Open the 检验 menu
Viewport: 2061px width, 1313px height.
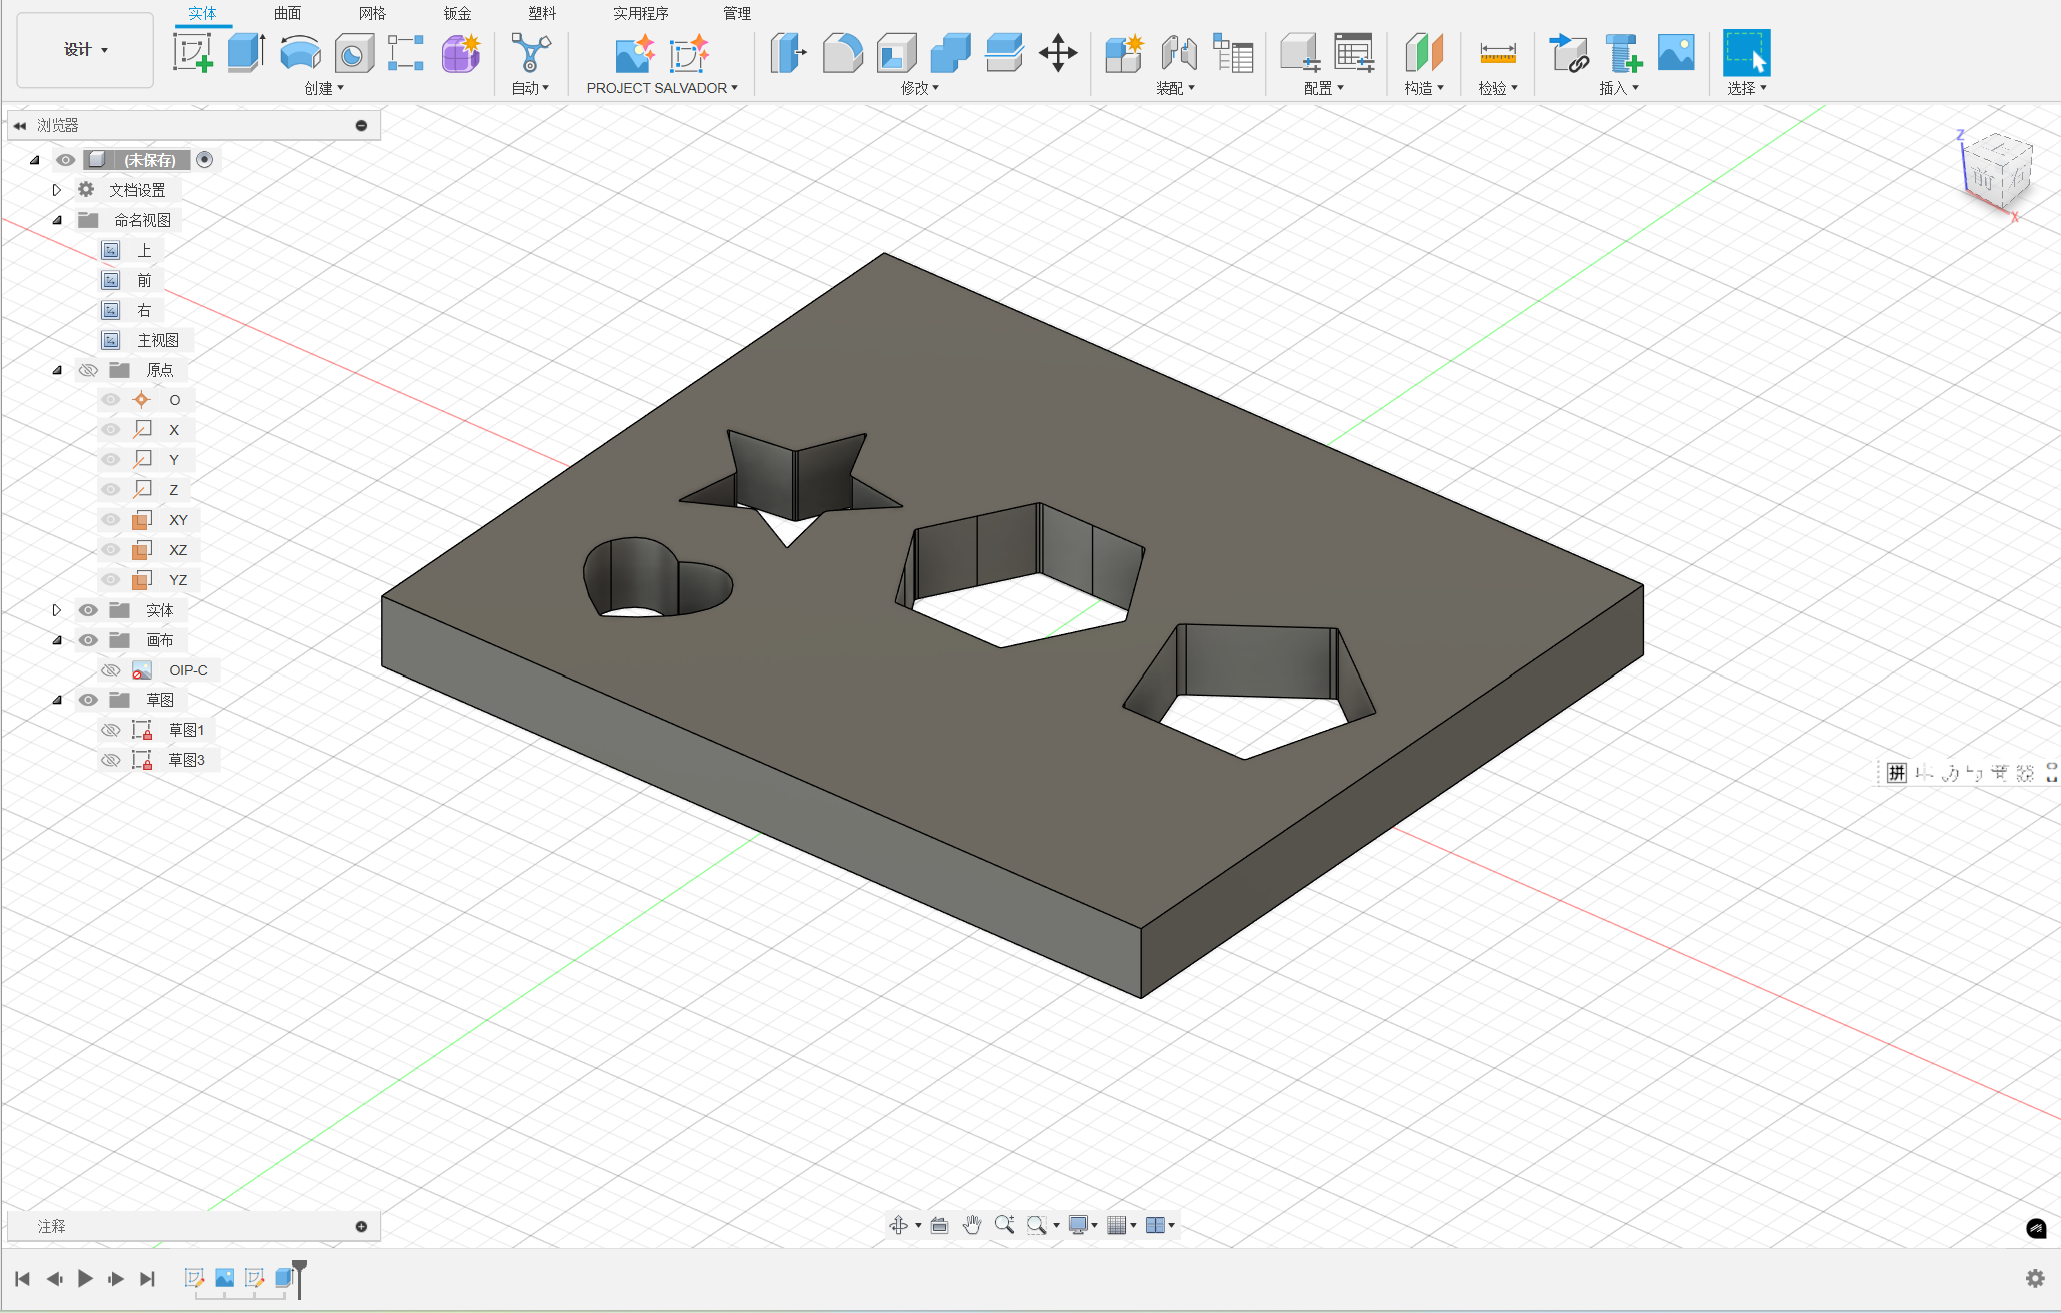click(x=1497, y=88)
